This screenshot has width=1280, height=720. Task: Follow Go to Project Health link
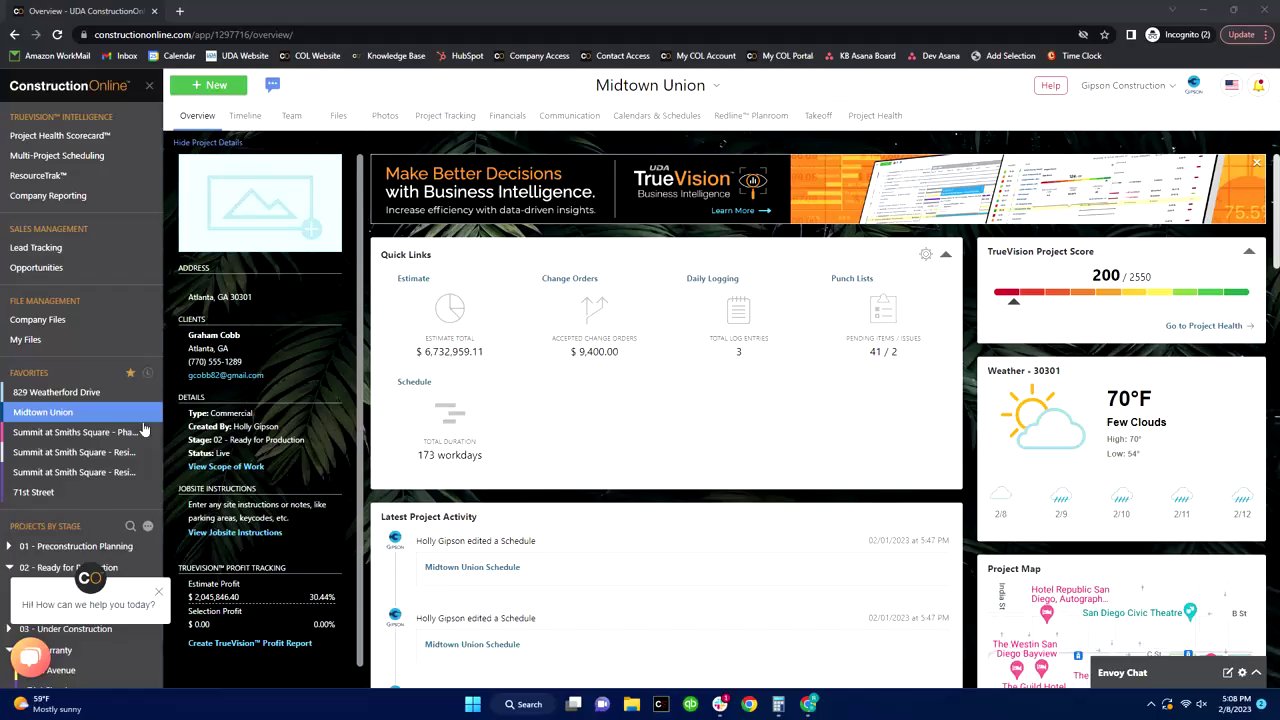click(1209, 325)
